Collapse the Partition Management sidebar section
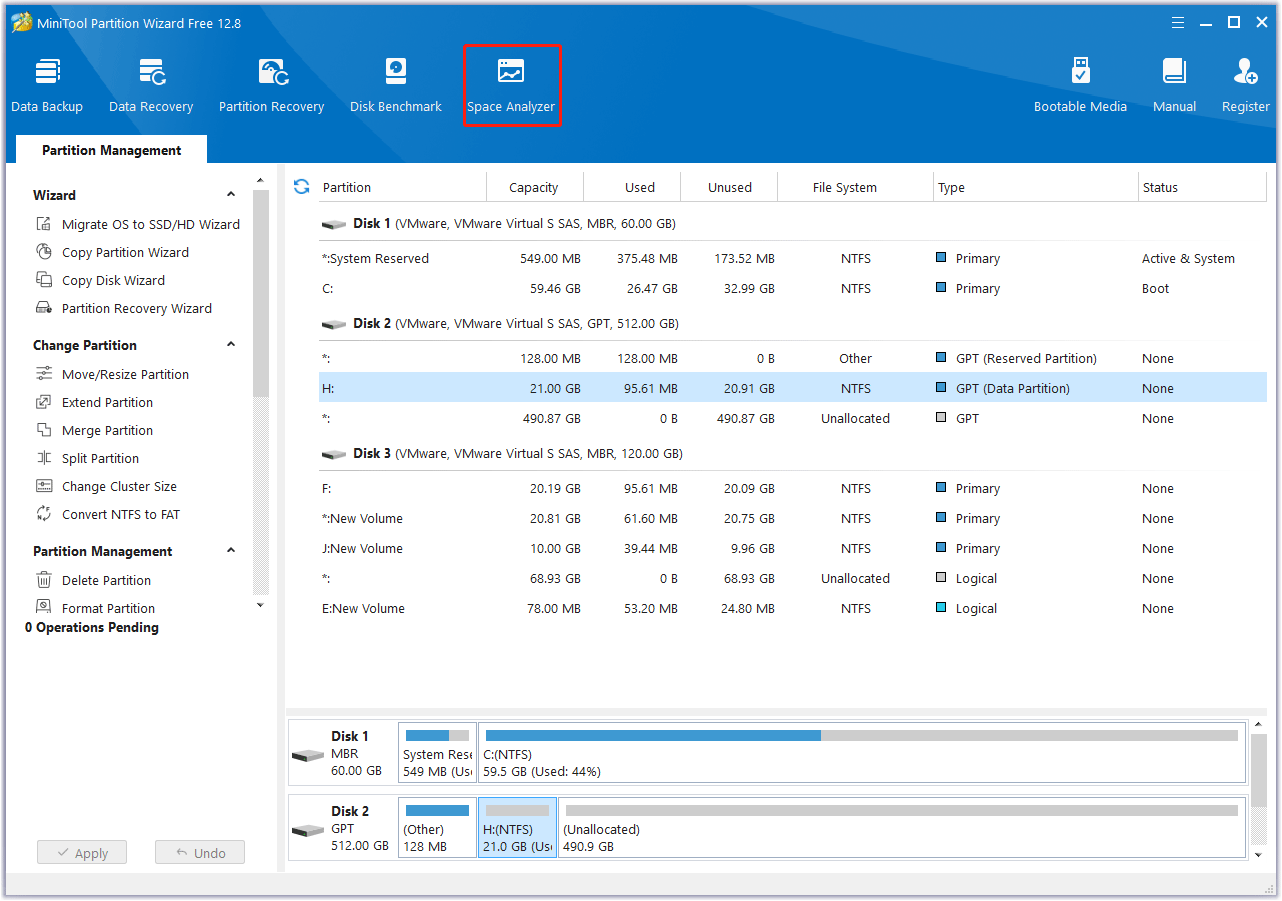 [231, 551]
